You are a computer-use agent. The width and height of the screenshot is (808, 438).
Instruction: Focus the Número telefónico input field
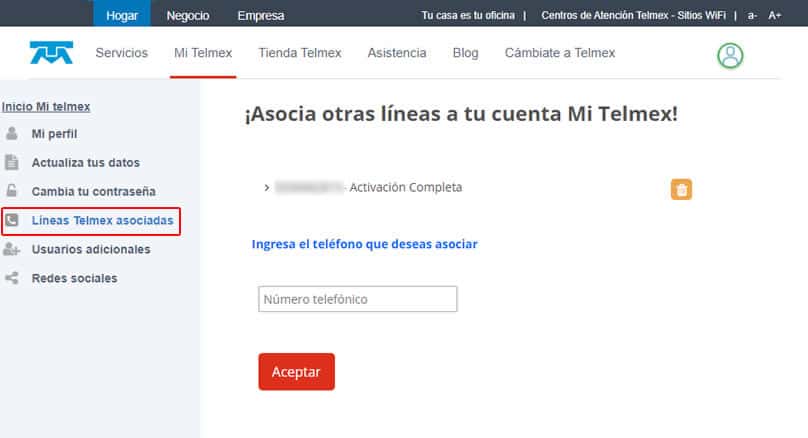tap(357, 299)
